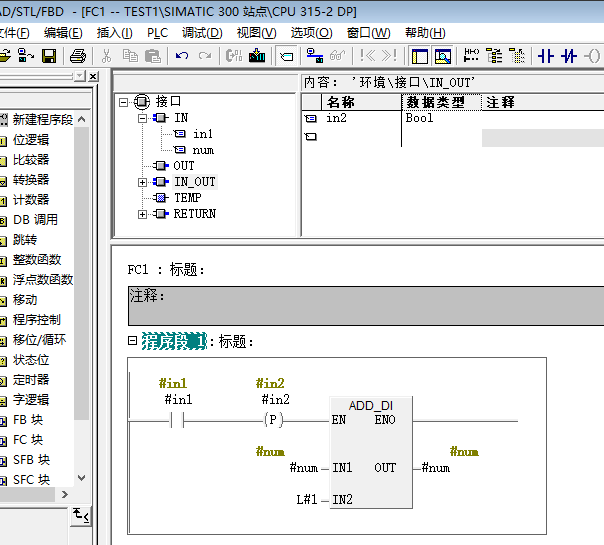Click the Cut scissors icon
Screen dimensions: 604x545
point(106,56)
